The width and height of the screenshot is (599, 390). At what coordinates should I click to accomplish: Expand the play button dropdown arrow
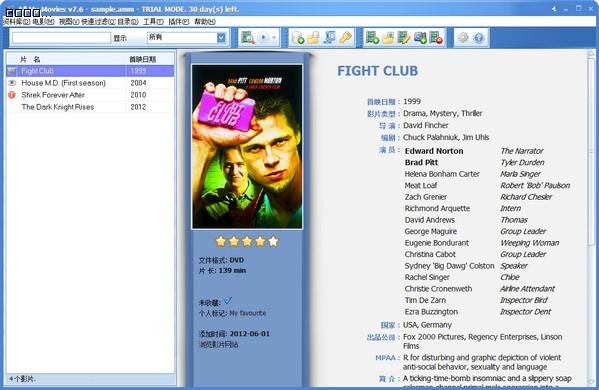pyautogui.click(x=274, y=37)
